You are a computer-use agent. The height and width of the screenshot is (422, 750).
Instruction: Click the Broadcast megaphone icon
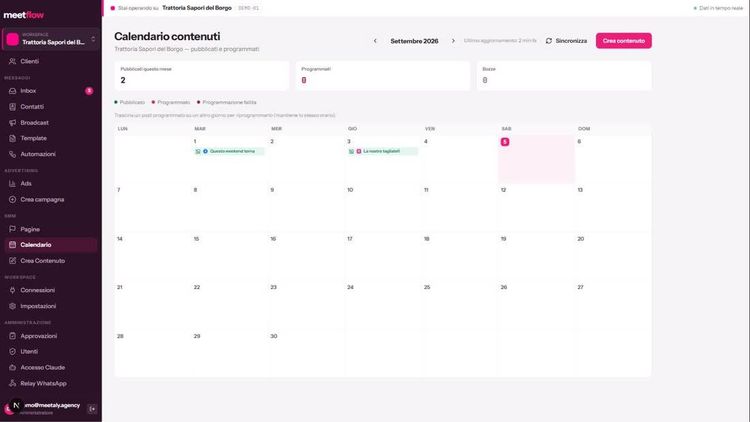click(x=12, y=123)
